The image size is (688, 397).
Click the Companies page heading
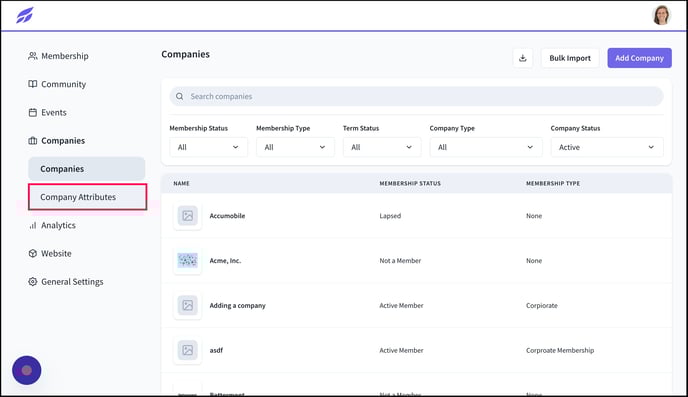(185, 54)
